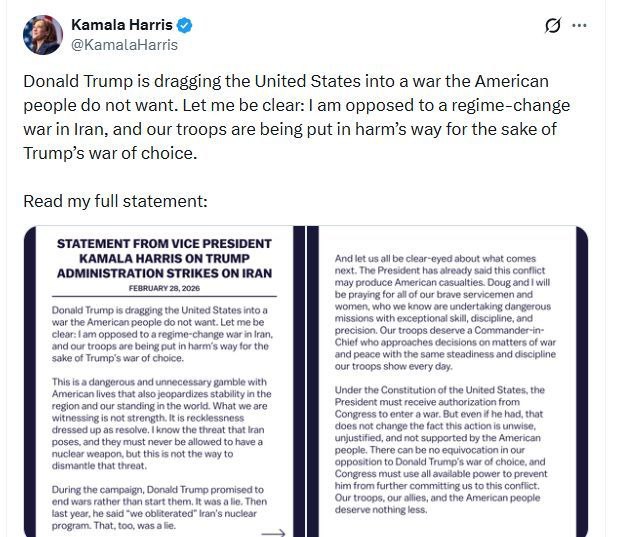This screenshot has height=537, width=620.
Task: Click the arrow at bottom of left statement
Action: click(x=273, y=533)
